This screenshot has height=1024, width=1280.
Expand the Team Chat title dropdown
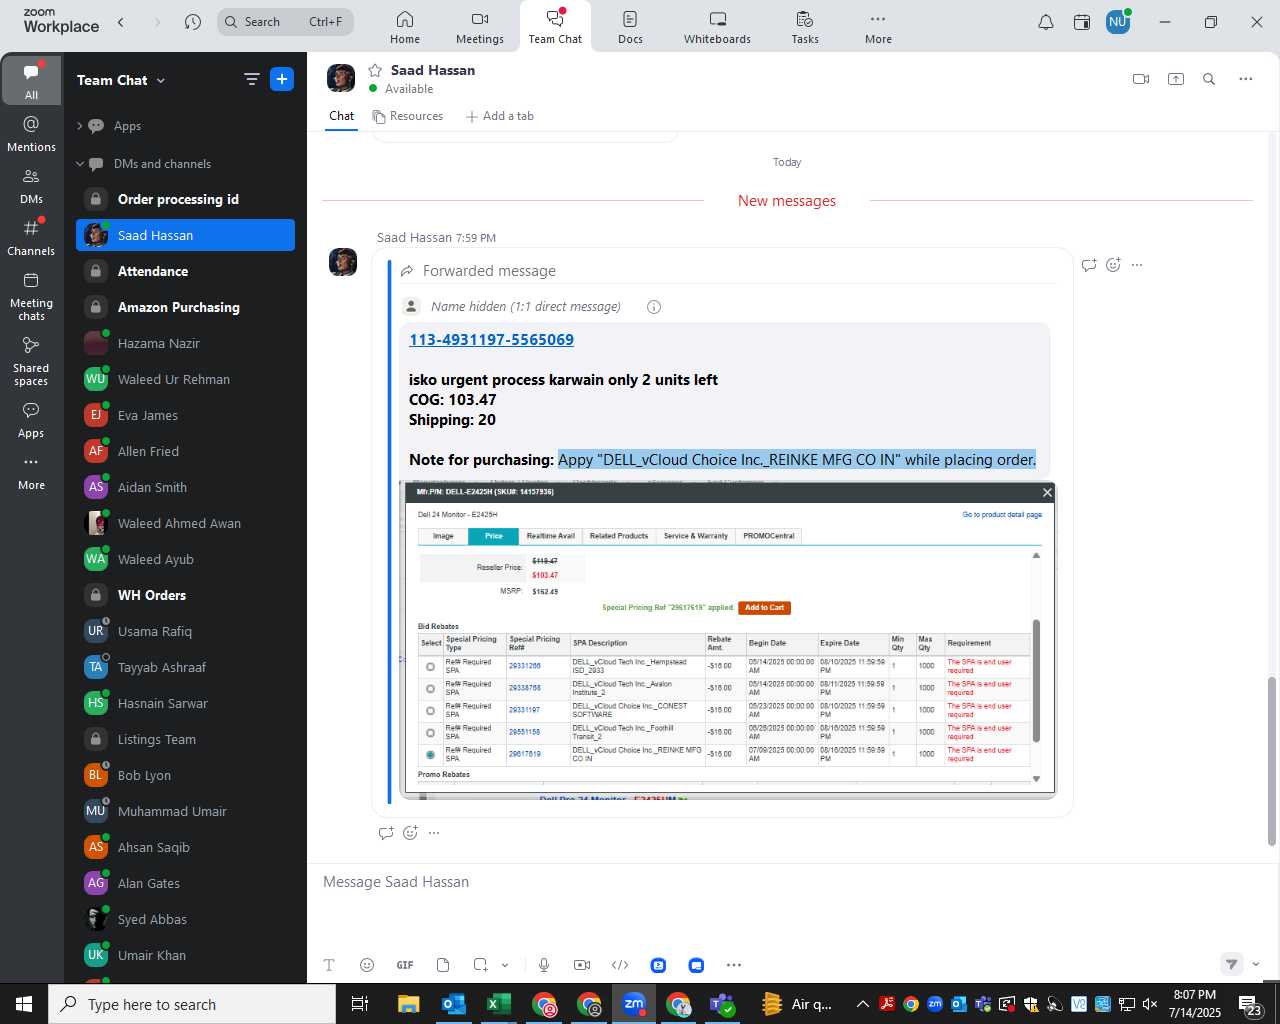[161, 81]
